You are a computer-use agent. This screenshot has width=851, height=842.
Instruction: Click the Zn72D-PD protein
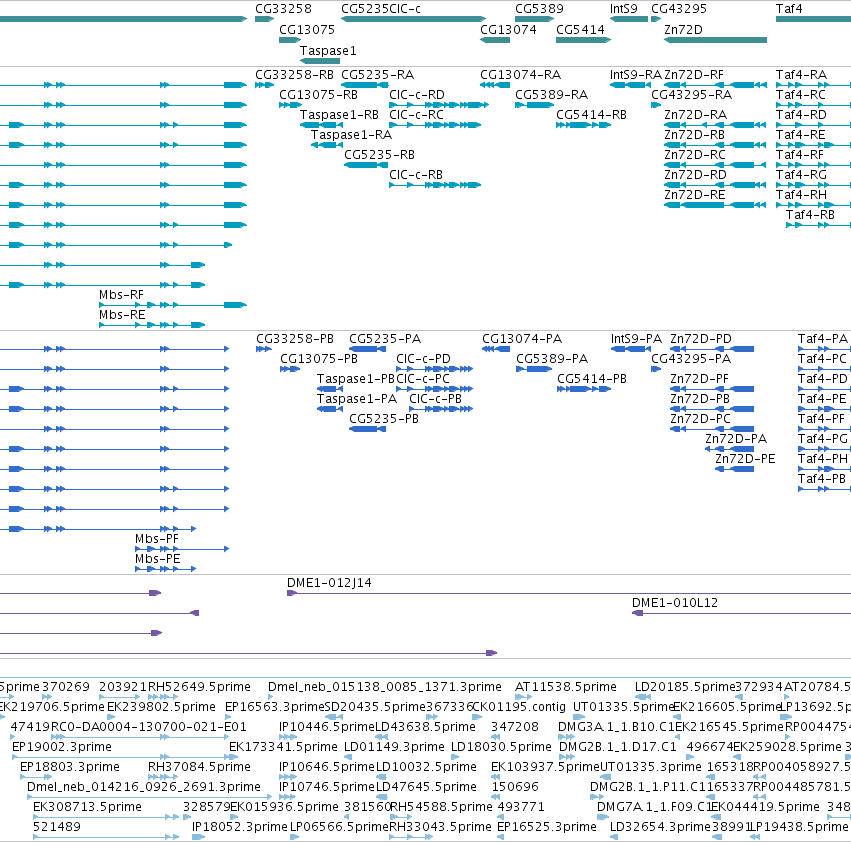(712, 349)
